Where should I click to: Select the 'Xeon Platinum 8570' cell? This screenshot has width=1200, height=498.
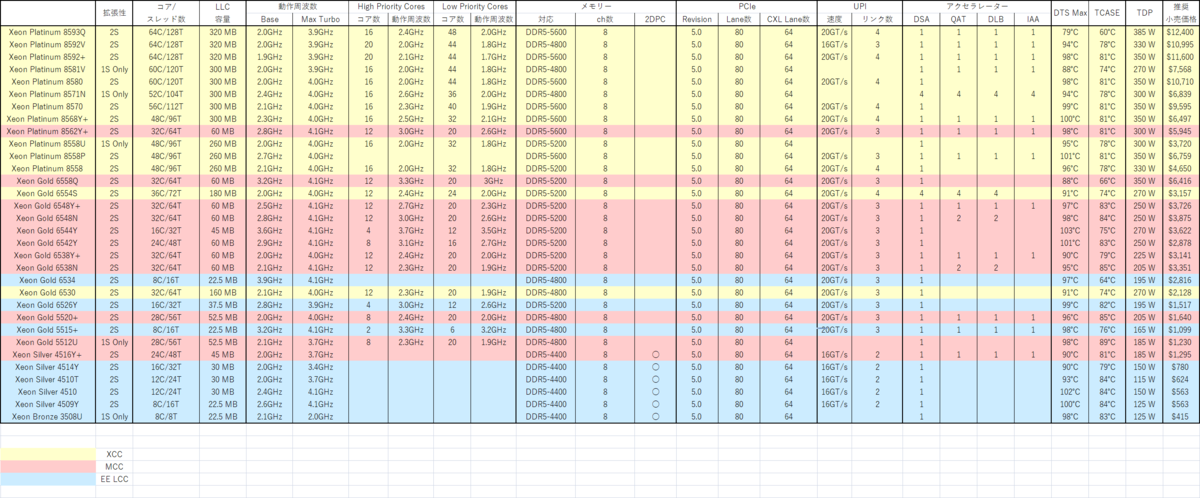tap(47, 105)
